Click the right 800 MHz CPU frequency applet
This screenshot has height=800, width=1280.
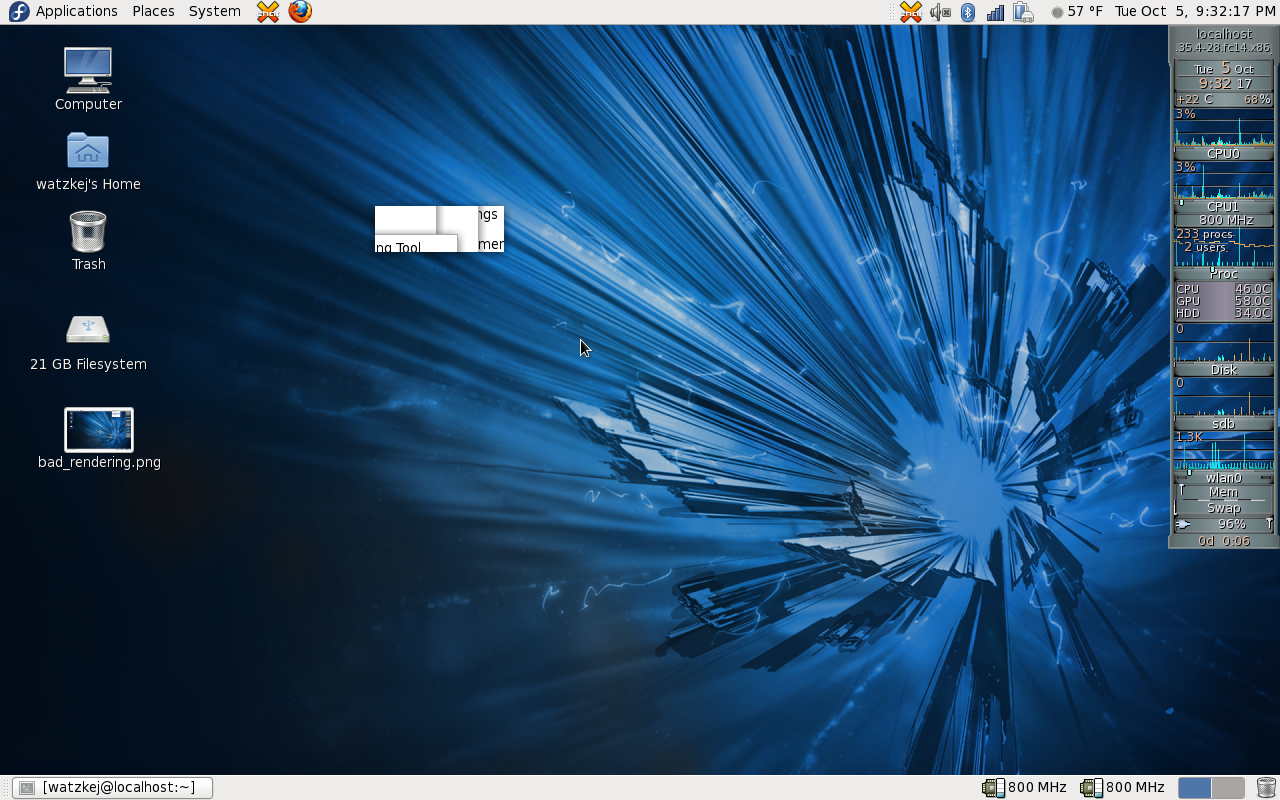coord(1122,787)
